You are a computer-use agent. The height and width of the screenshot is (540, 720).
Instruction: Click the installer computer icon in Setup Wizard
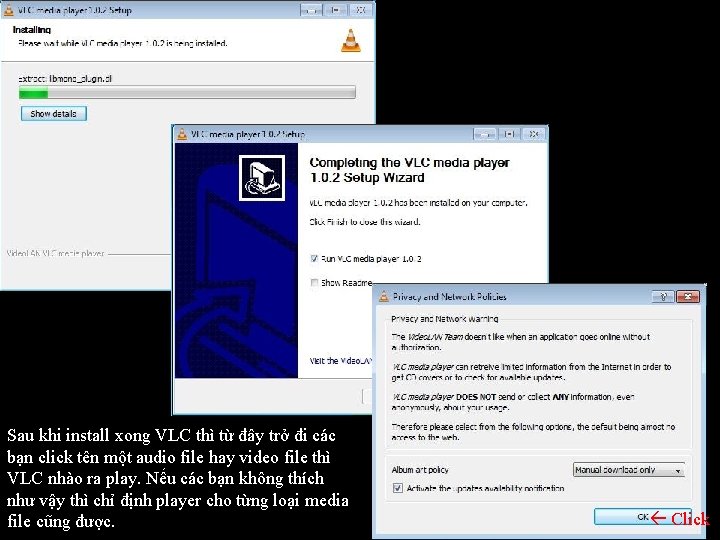coord(262,178)
